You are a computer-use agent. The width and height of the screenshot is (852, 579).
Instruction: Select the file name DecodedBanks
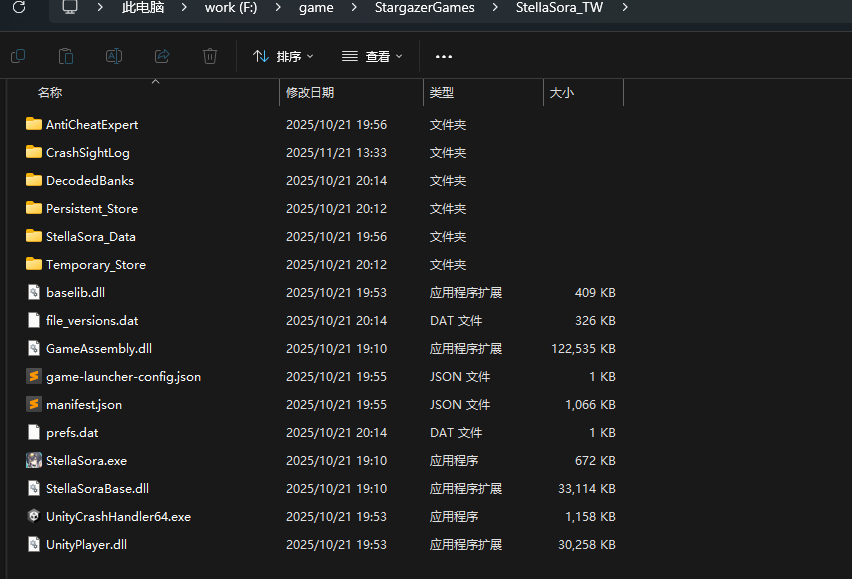[x=90, y=181]
